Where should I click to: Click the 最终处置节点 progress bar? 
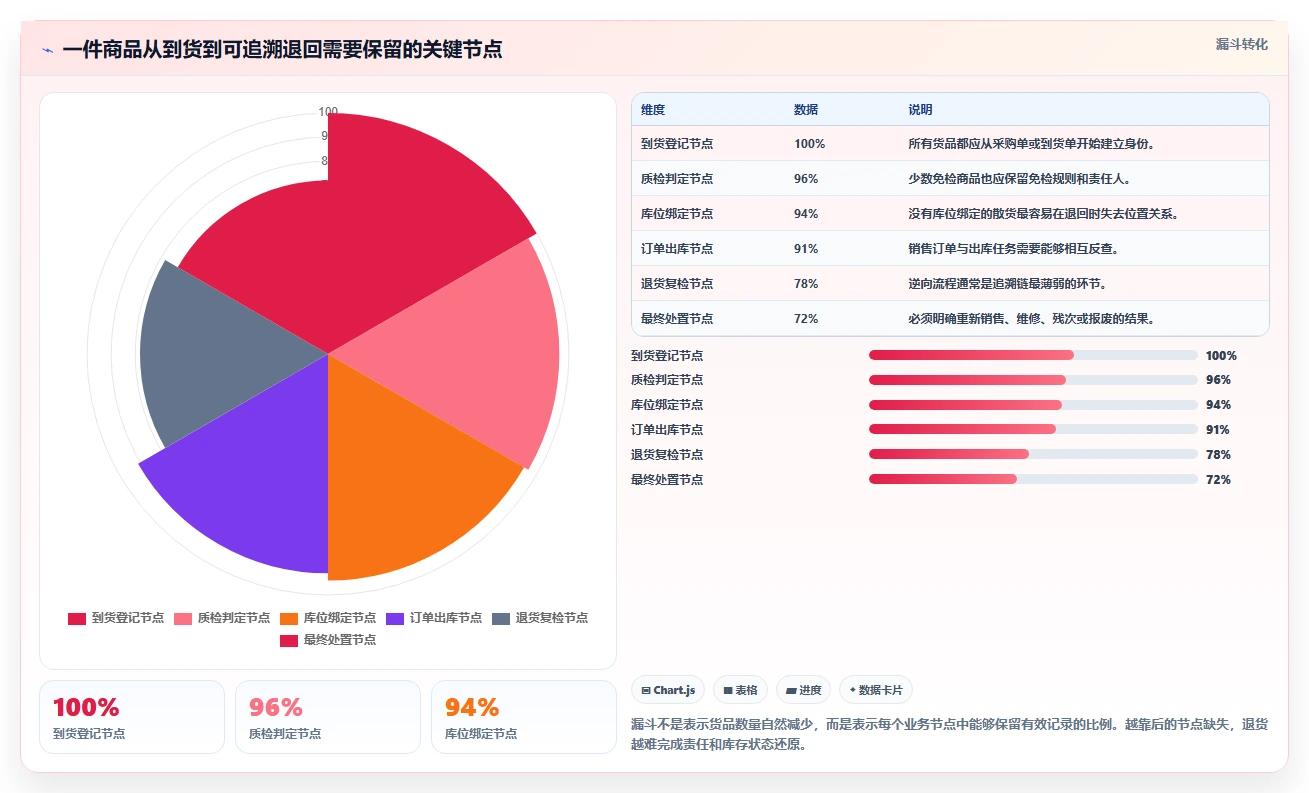pyautogui.click(x=1033, y=479)
